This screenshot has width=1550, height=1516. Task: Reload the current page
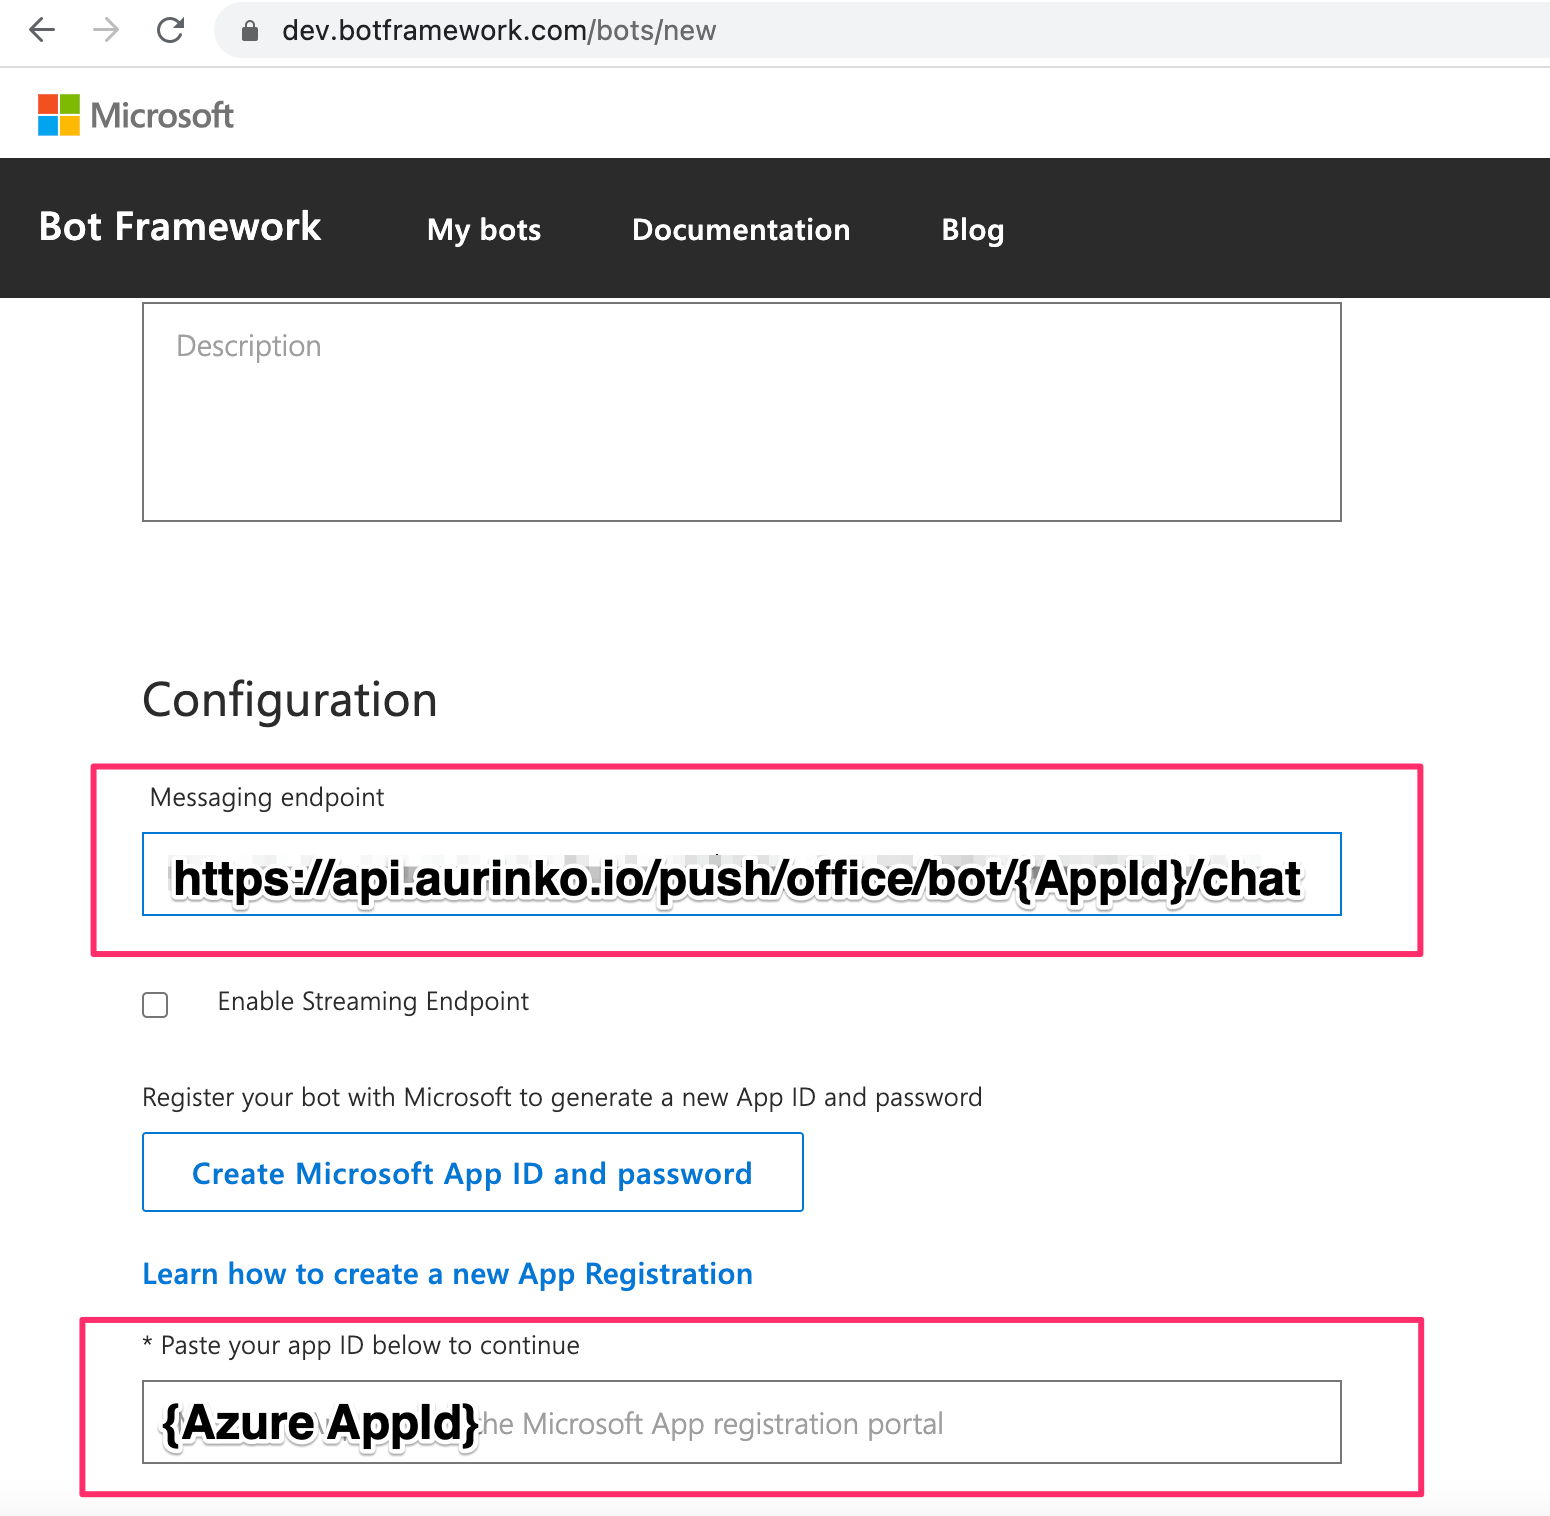point(171,31)
